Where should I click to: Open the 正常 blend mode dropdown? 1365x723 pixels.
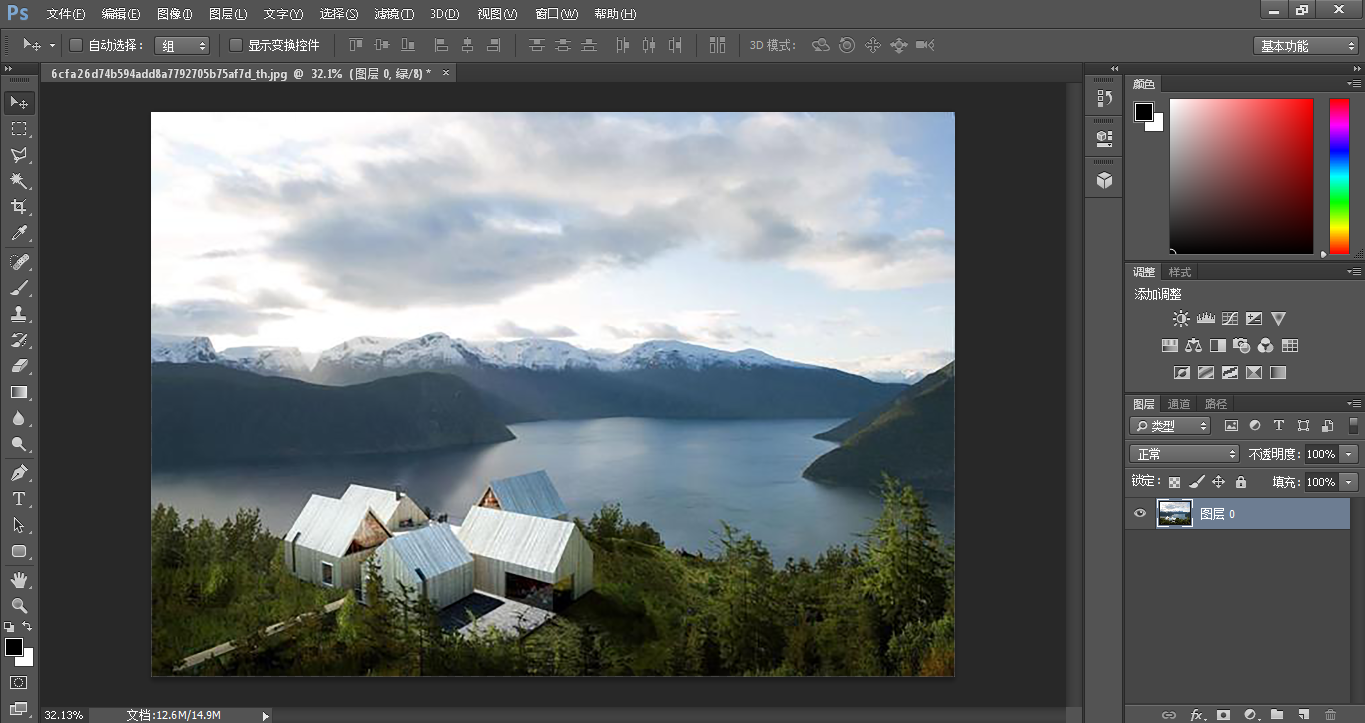[x=1184, y=454]
